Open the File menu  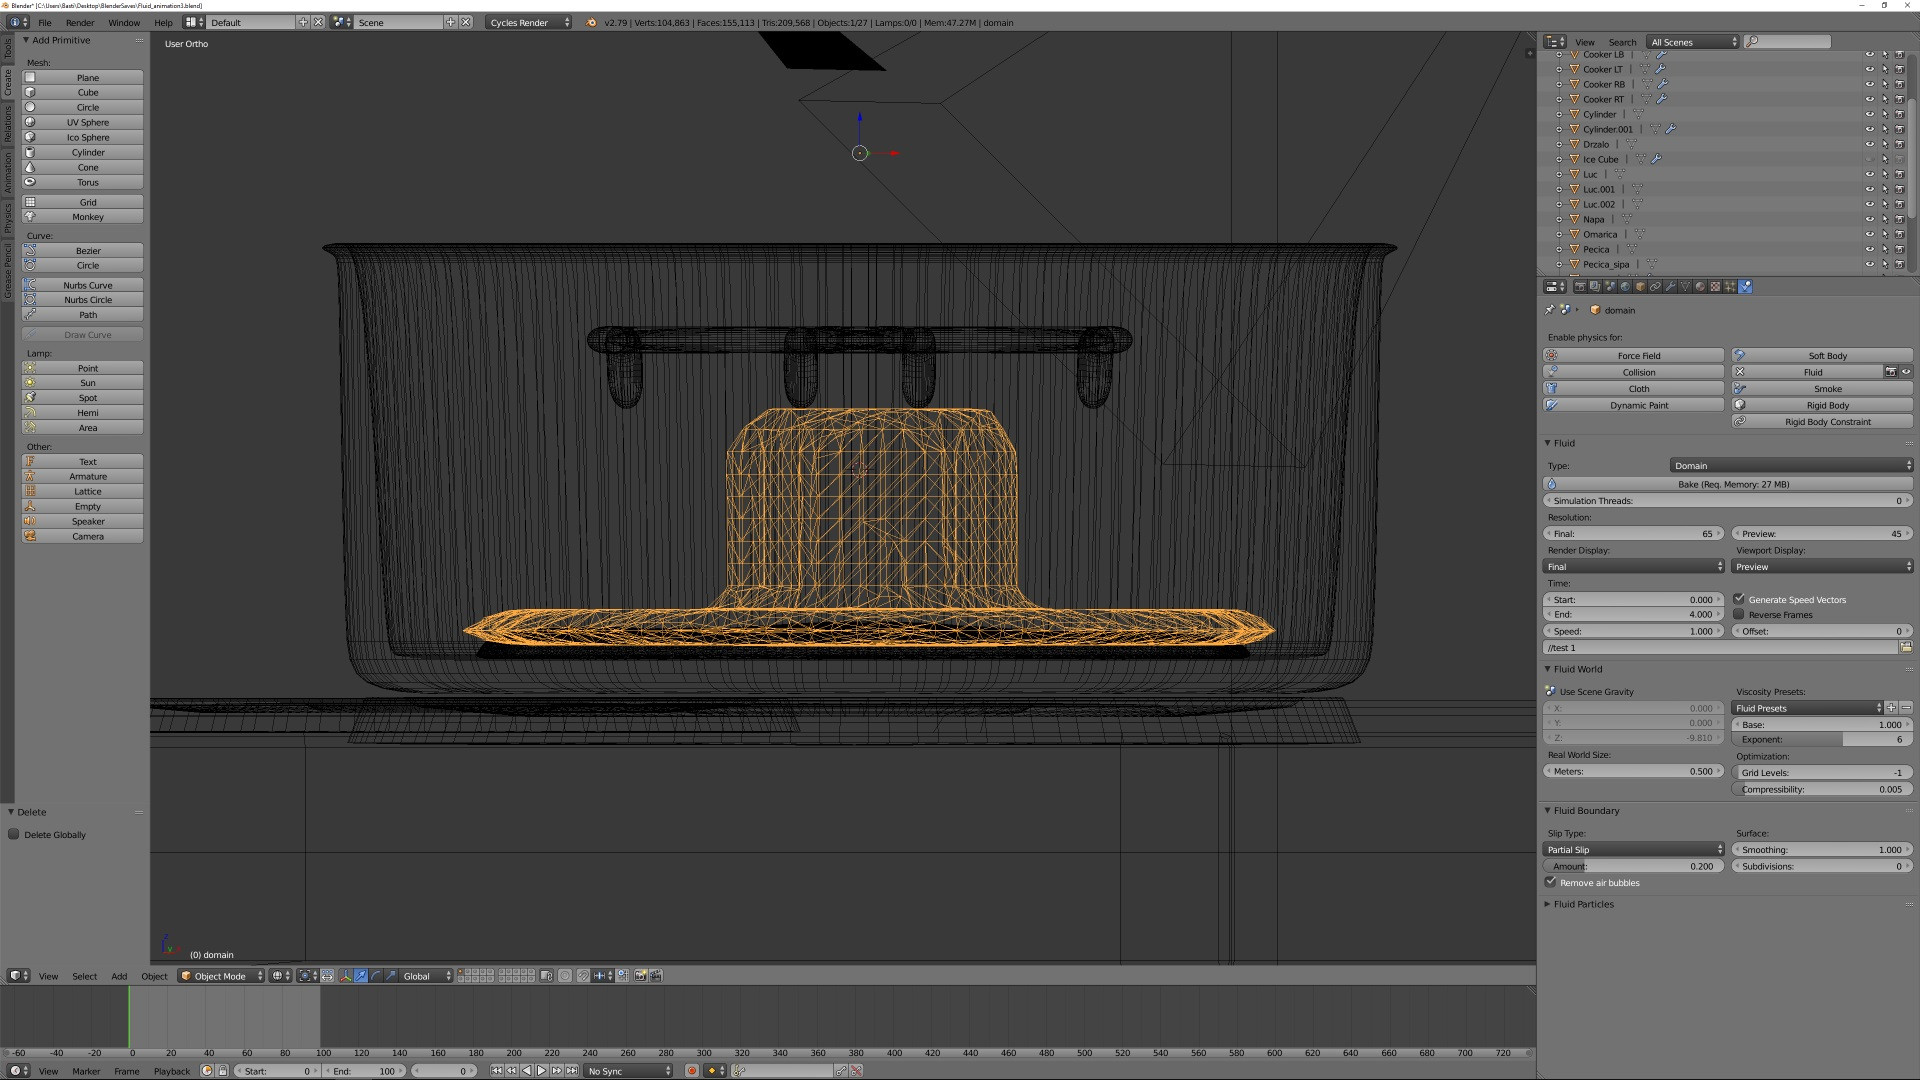pos(45,22)
